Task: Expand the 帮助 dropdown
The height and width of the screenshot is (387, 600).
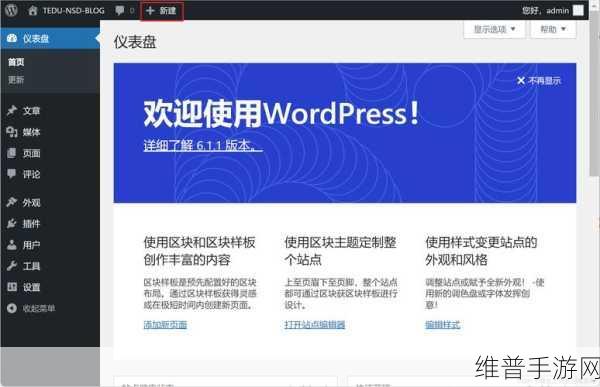Action: tap(553, 29)
